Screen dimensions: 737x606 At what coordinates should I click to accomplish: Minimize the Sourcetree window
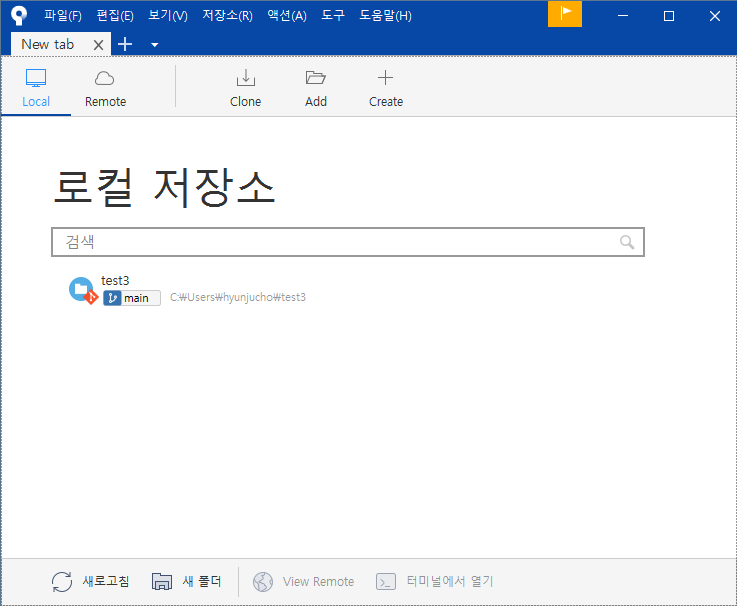[623, 16]
